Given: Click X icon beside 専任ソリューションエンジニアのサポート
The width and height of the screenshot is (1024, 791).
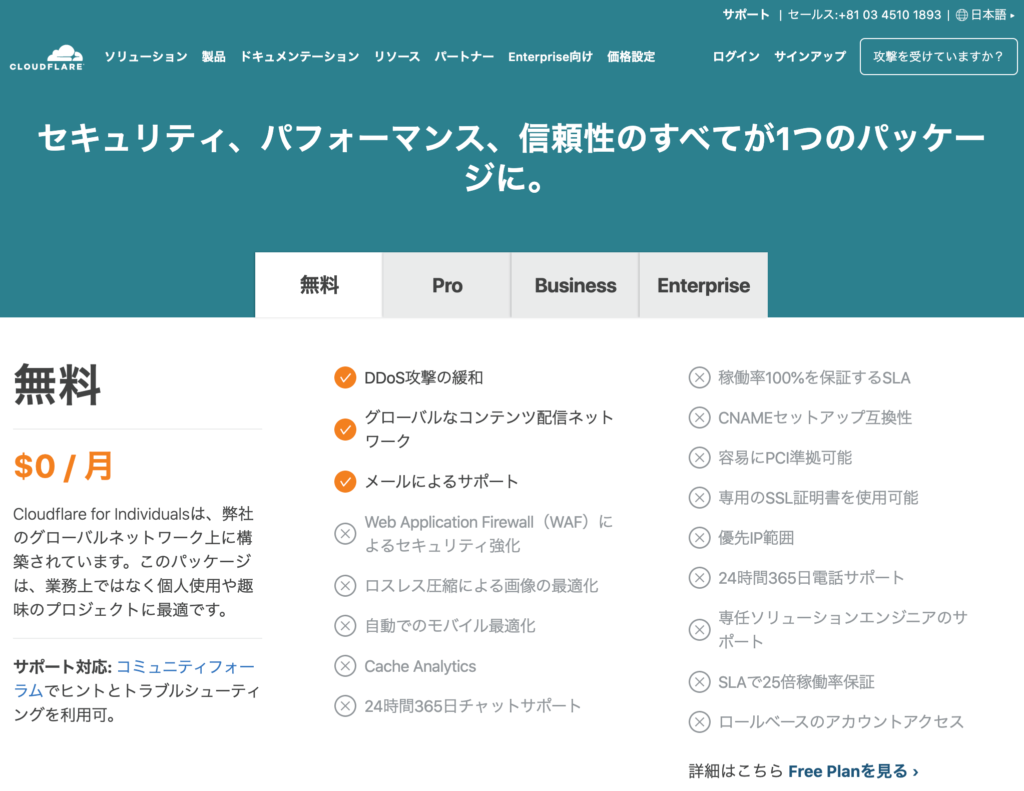Looking at the screenshot, I should (x=699, y=630).
